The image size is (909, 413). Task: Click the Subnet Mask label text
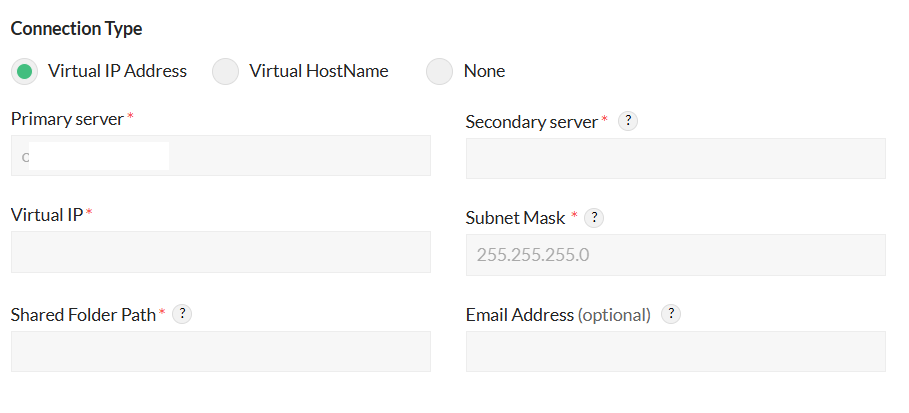(516, 217)
